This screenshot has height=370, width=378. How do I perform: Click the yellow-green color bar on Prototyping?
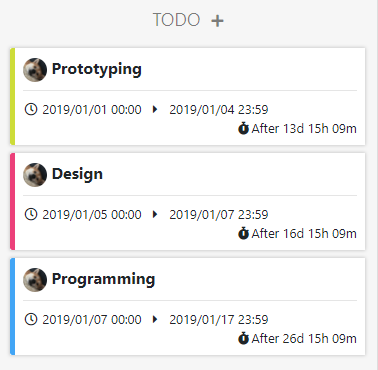12,96
